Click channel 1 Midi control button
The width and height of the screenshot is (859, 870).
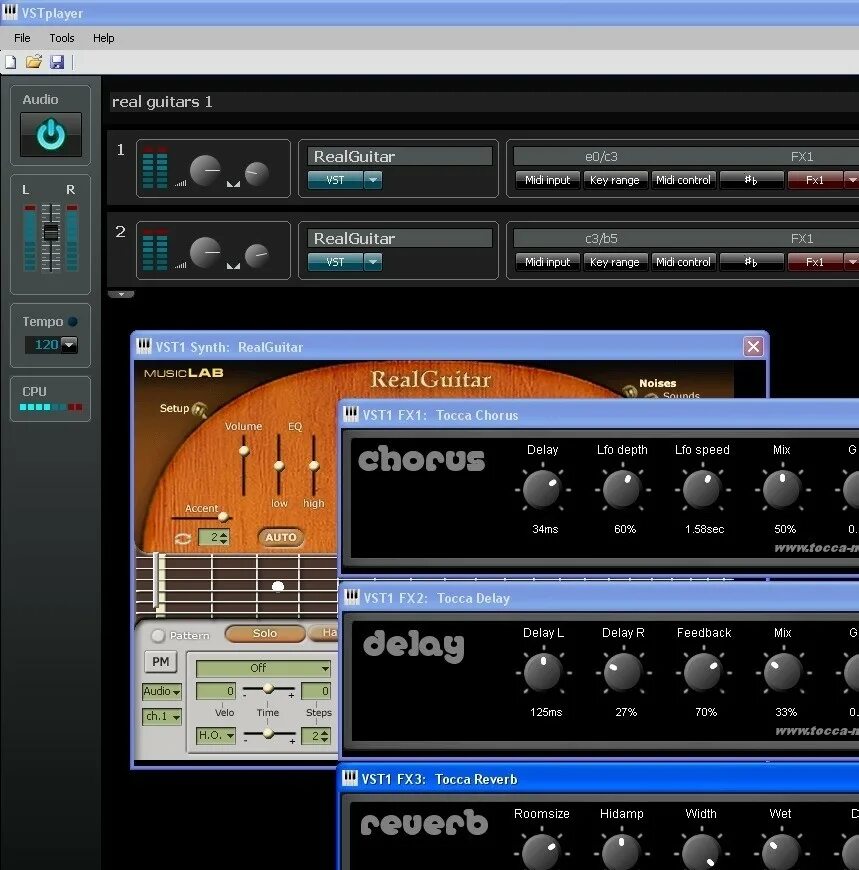[683, 180]
